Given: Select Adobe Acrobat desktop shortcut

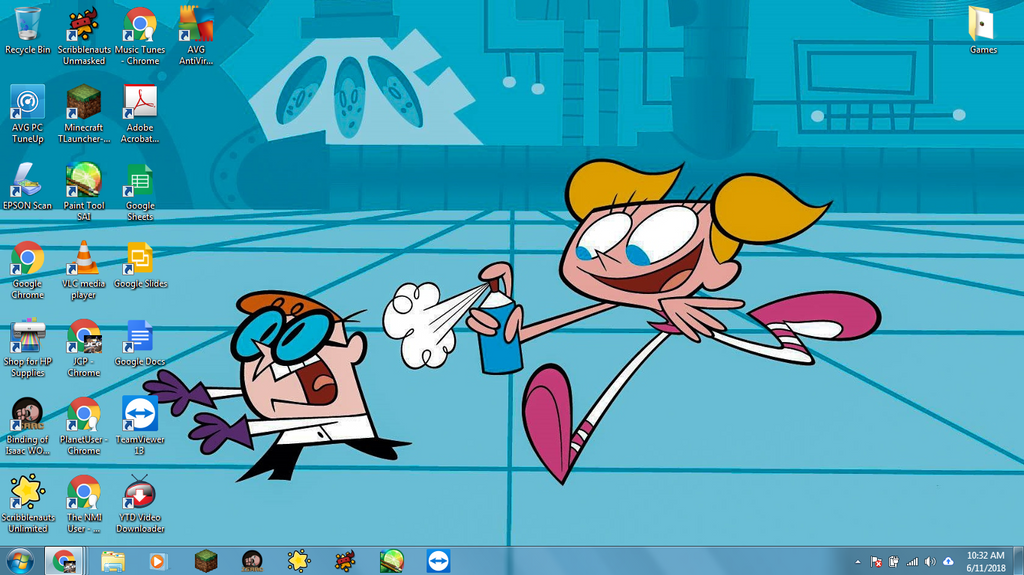Looking at the screenshot, I should 140,114.
